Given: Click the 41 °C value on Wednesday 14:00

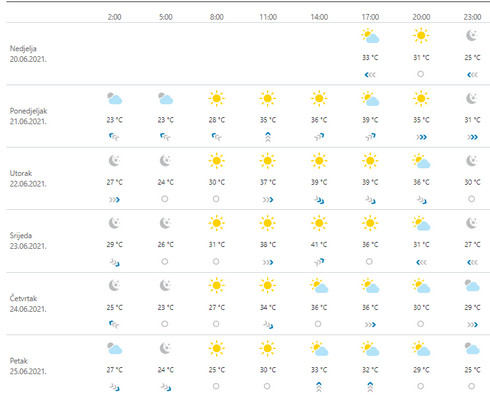Looking at the screenshot, I should [319, 245].
